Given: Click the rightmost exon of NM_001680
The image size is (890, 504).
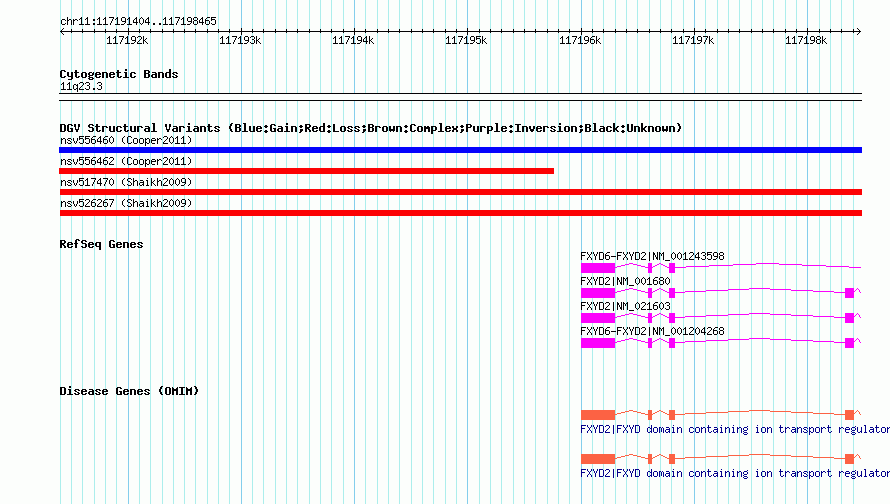Looking at the screenshot, I should coord(849,293).
